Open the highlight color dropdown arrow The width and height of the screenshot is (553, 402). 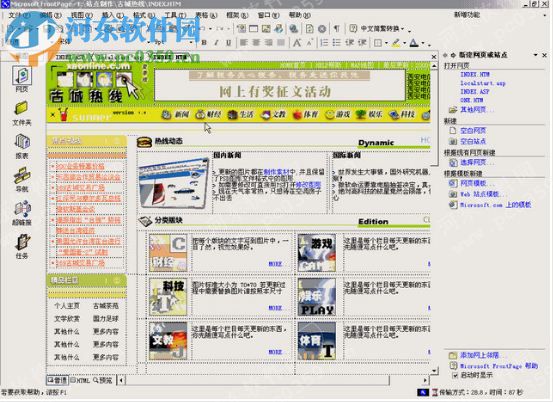point(404,43)
